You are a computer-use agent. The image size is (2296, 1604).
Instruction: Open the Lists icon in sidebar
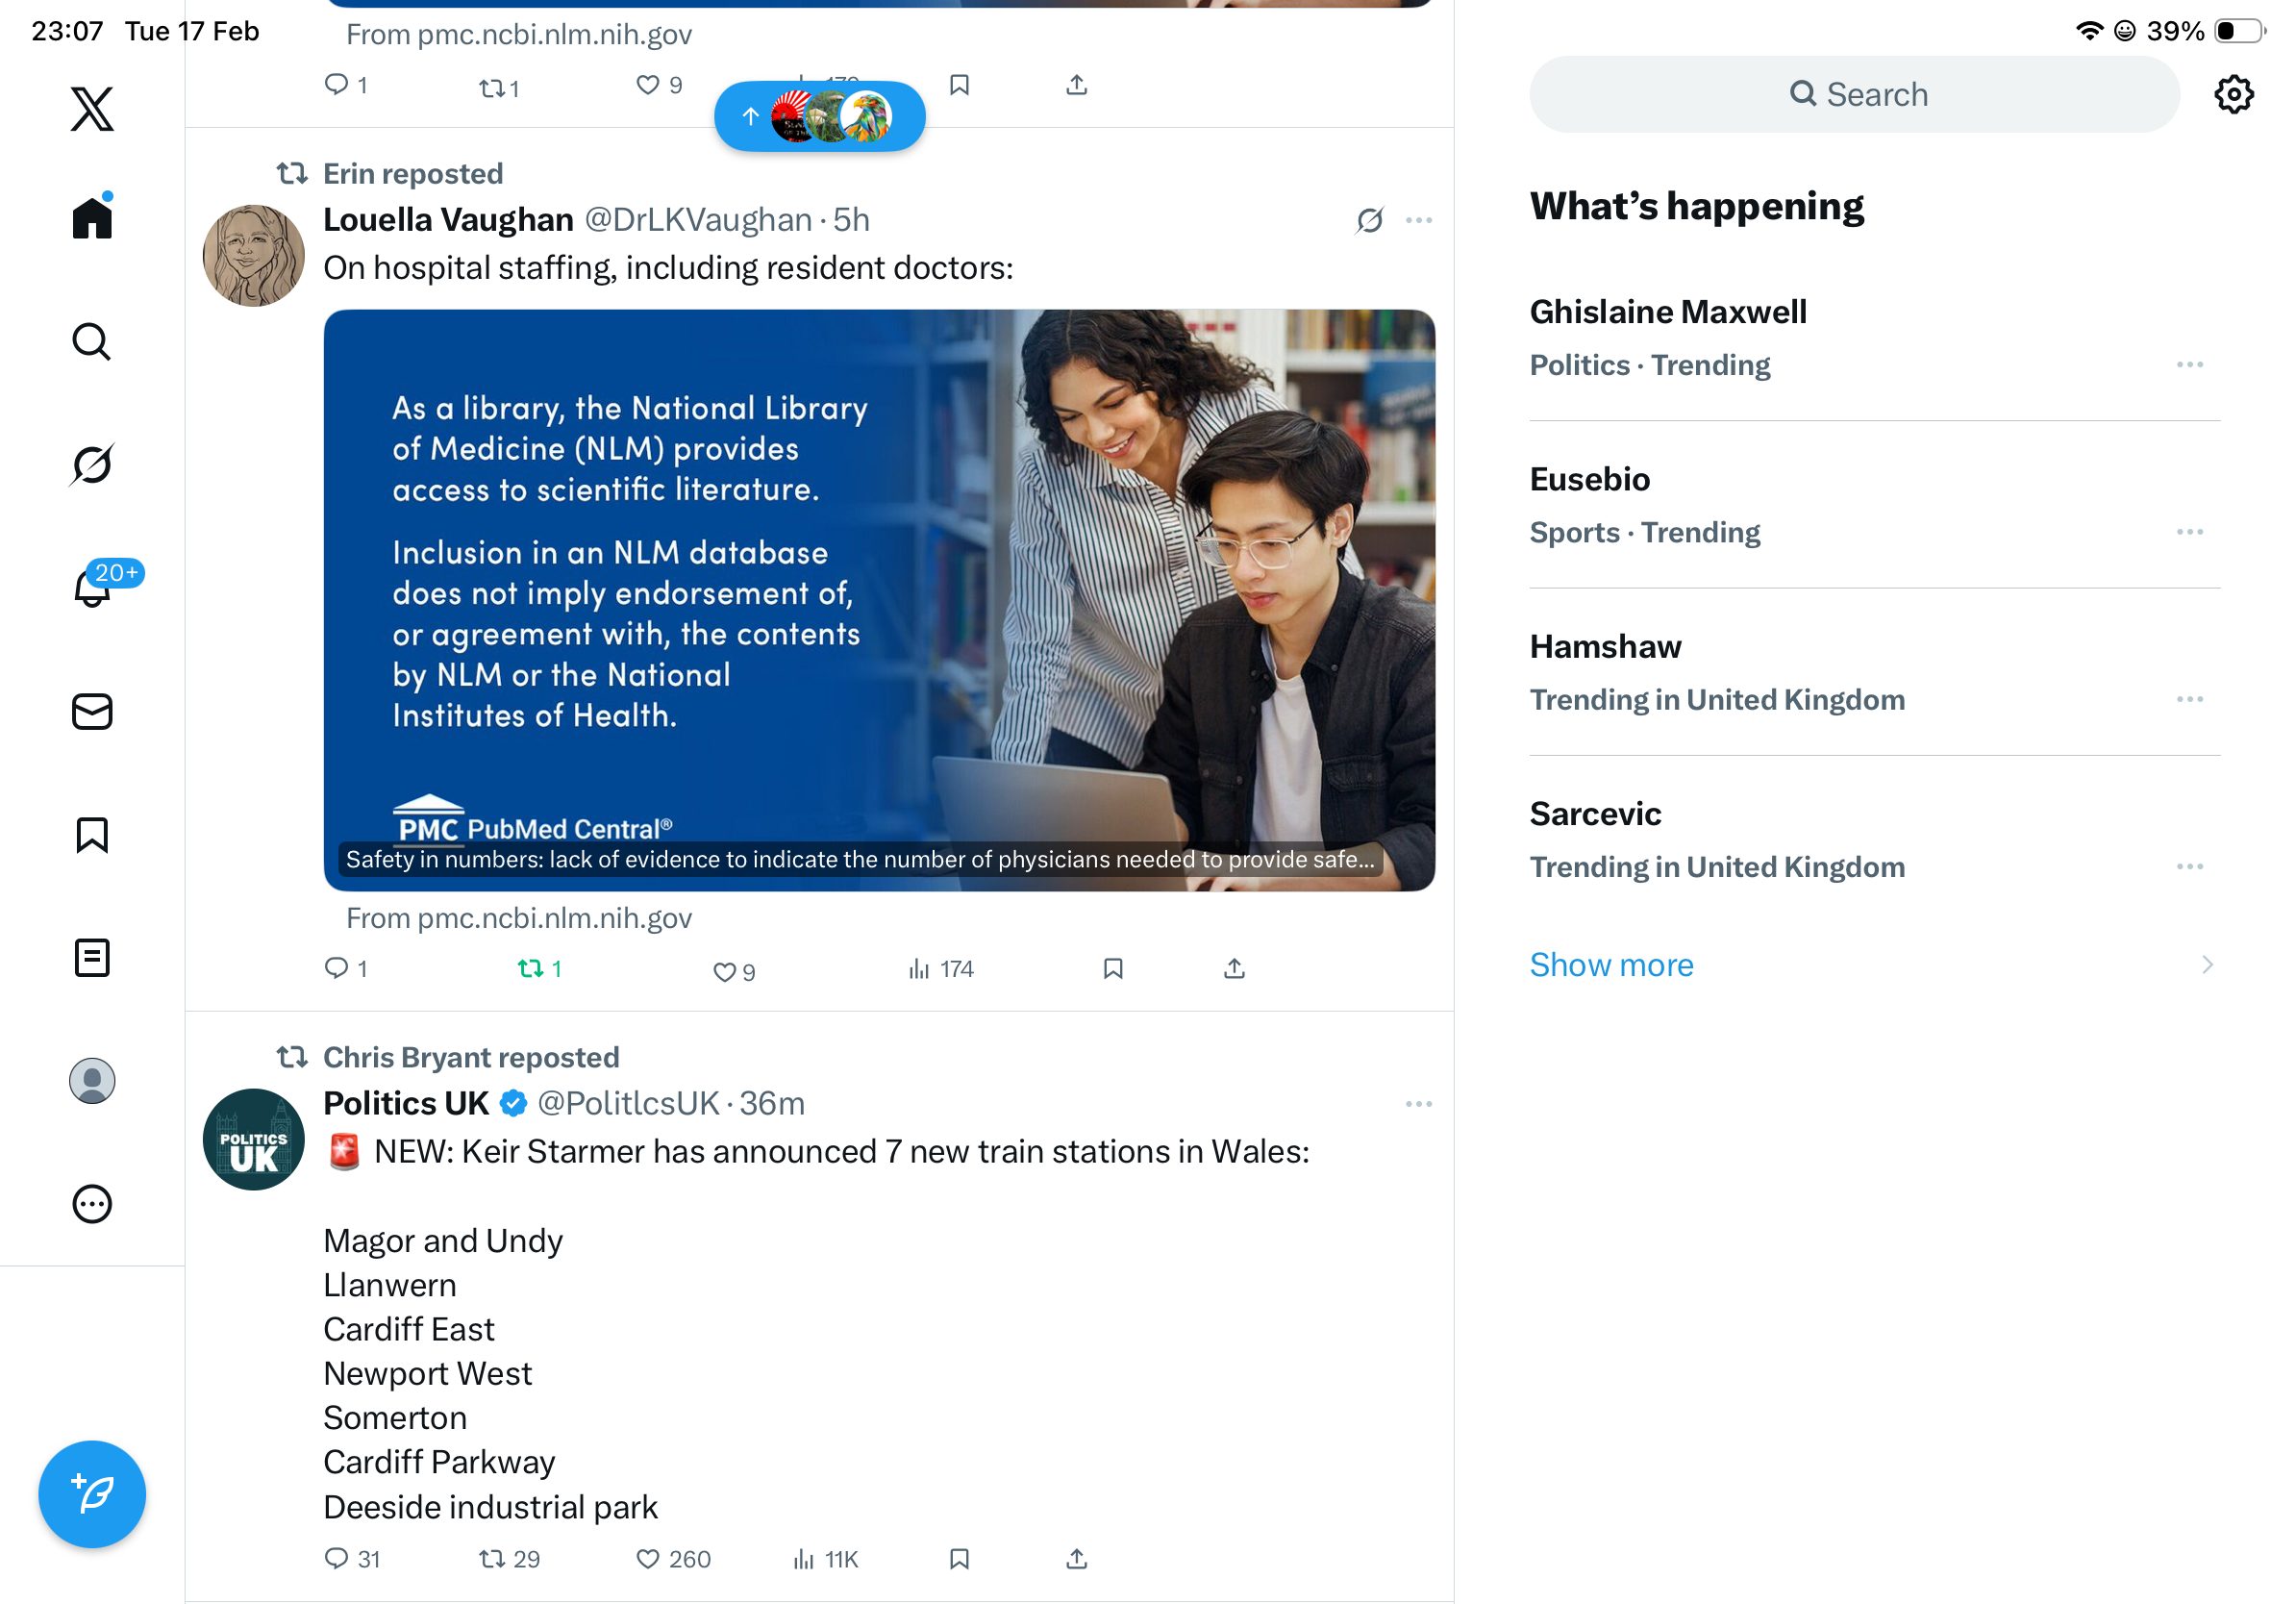point(92,958)
